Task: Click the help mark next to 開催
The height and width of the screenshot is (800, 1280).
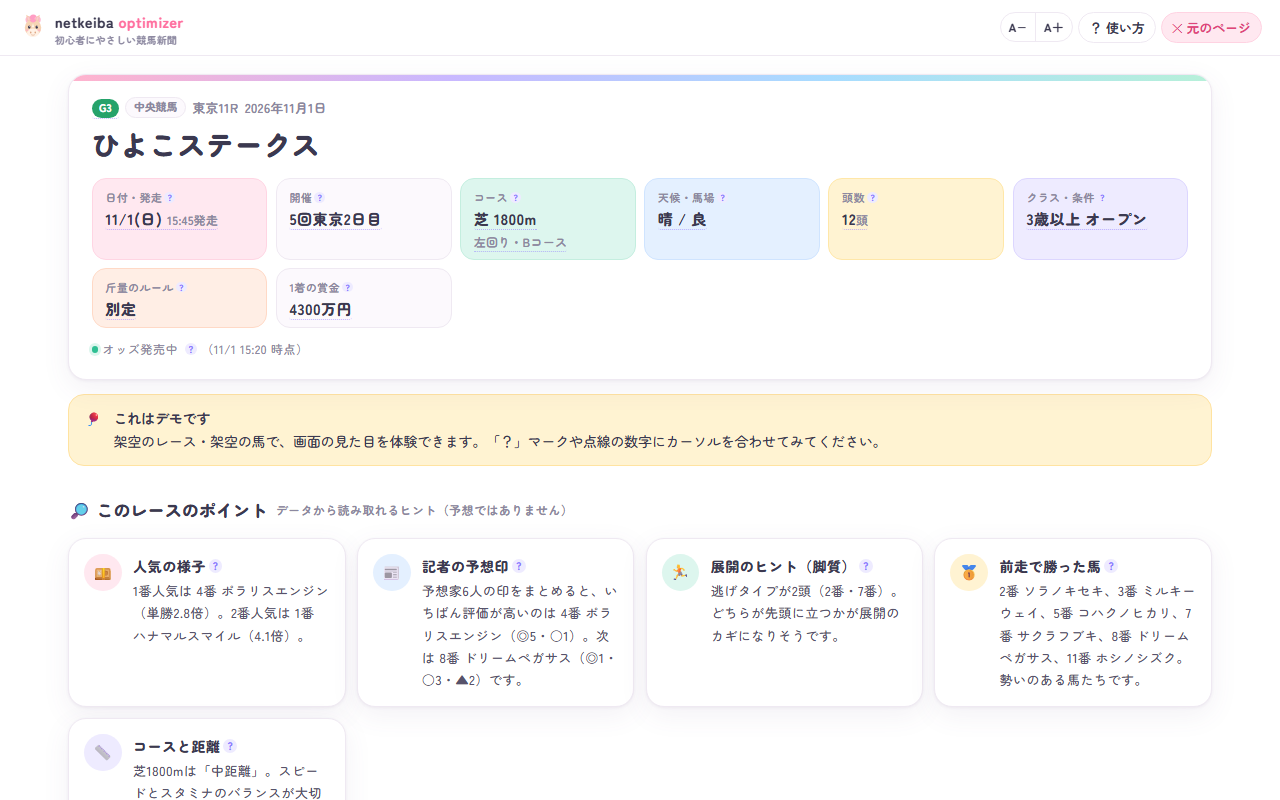Action: pos(320,198)
